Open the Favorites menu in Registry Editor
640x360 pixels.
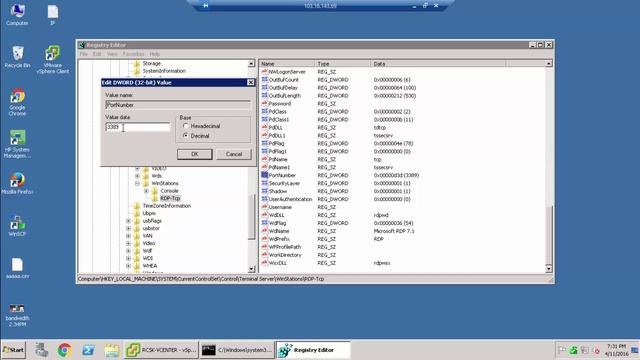133,54
